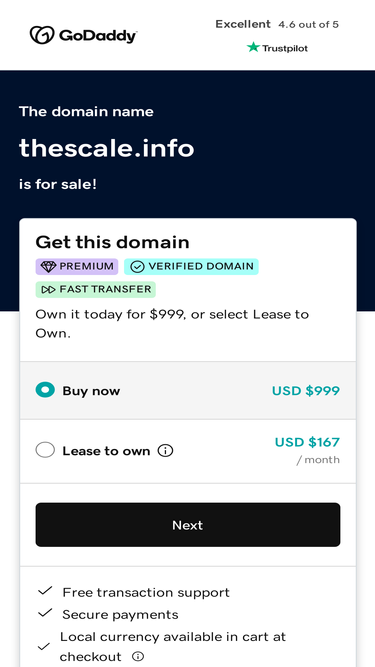The image size is (375, 667).
Task: Click the GoDaddy heart logo icon
Action: point(42,35)
